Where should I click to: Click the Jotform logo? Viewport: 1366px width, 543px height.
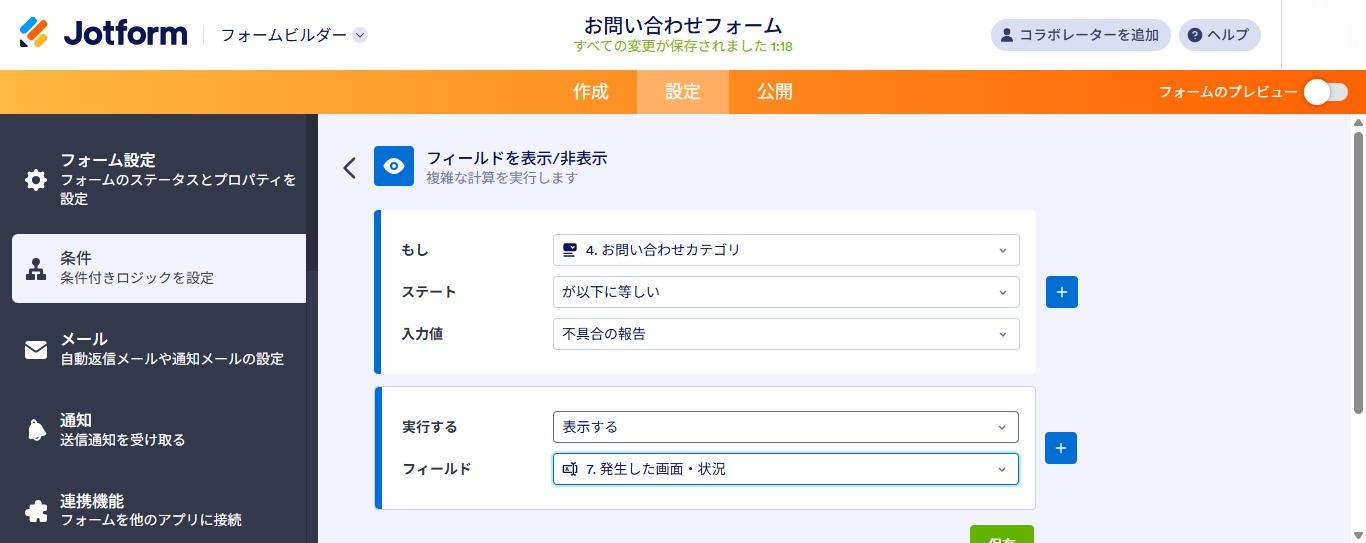coord(103,34)
